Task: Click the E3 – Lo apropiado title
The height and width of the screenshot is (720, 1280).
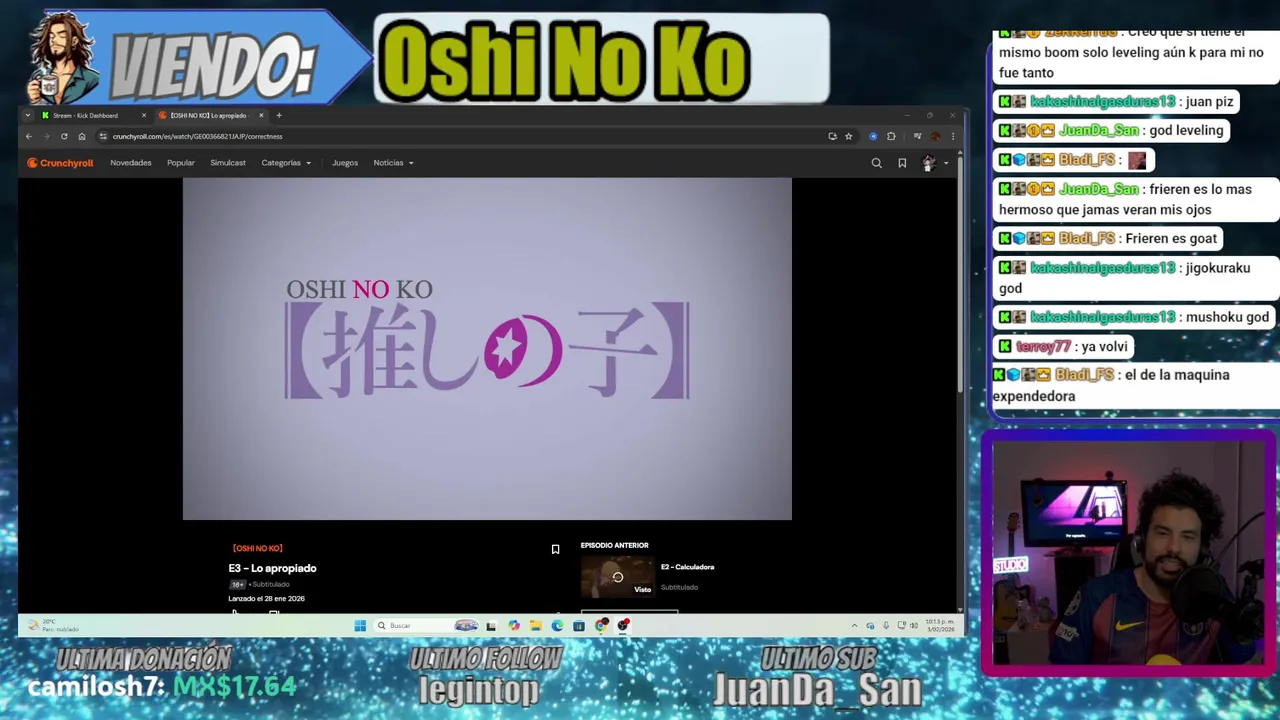Action: click(x=272, y=568)
